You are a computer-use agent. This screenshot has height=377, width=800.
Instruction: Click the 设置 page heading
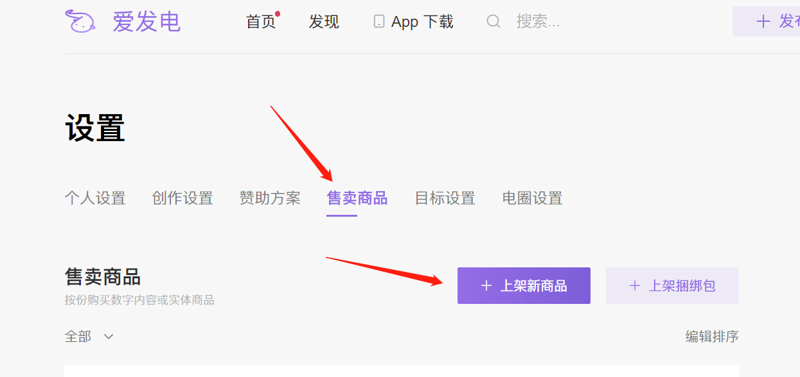95,128
